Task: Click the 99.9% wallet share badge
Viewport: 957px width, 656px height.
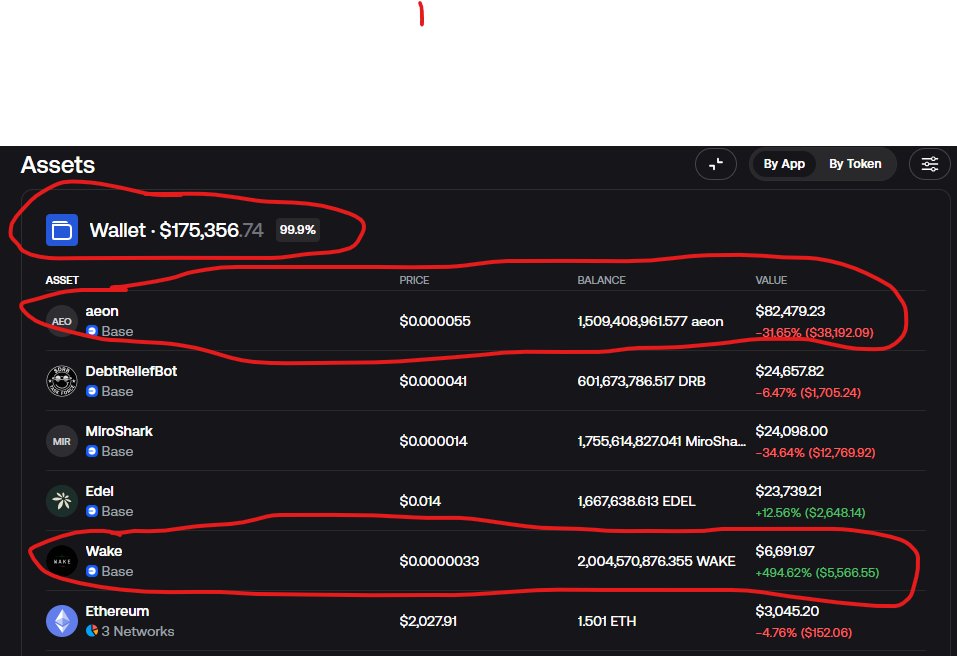Action: pyautogui.click(x=297, y=230)
